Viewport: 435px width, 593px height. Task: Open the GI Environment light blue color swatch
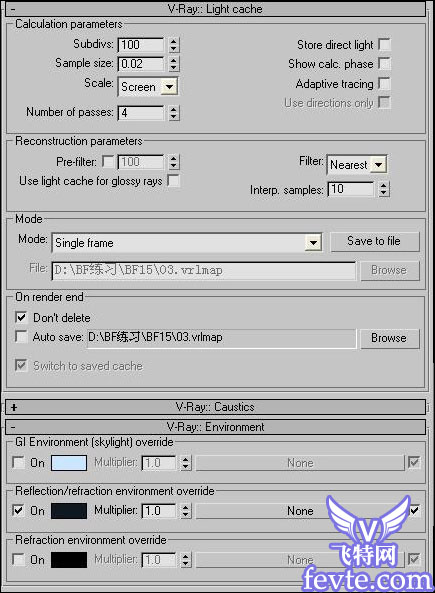point(69,463)
